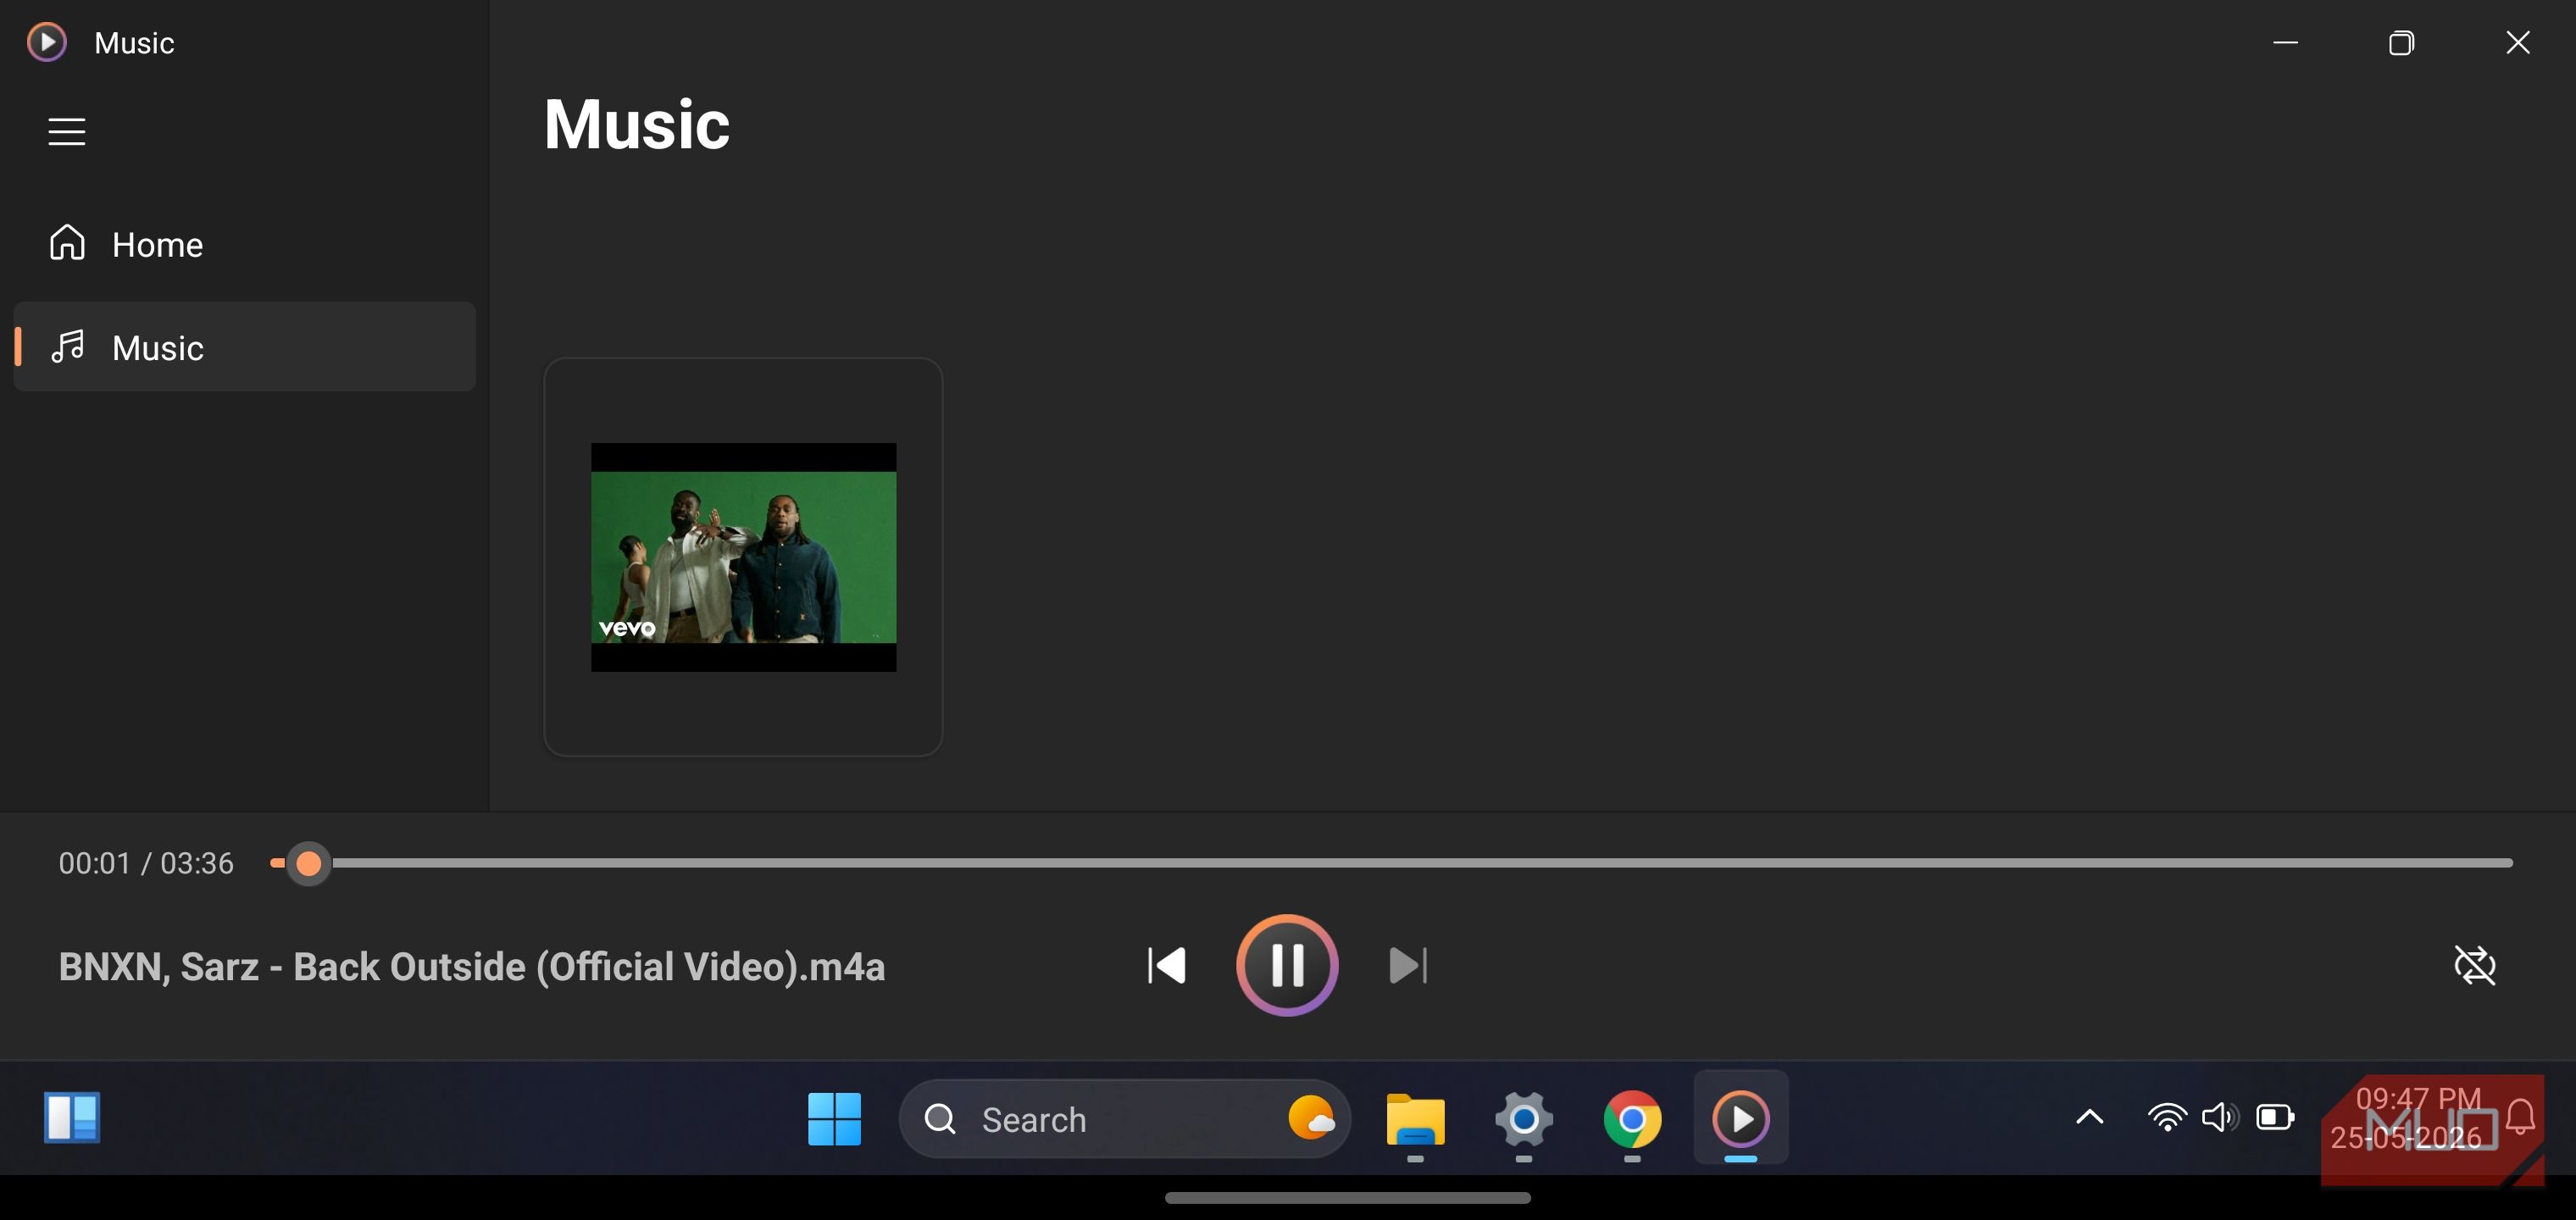Pause the playing track

click(x=1287, y=965)
